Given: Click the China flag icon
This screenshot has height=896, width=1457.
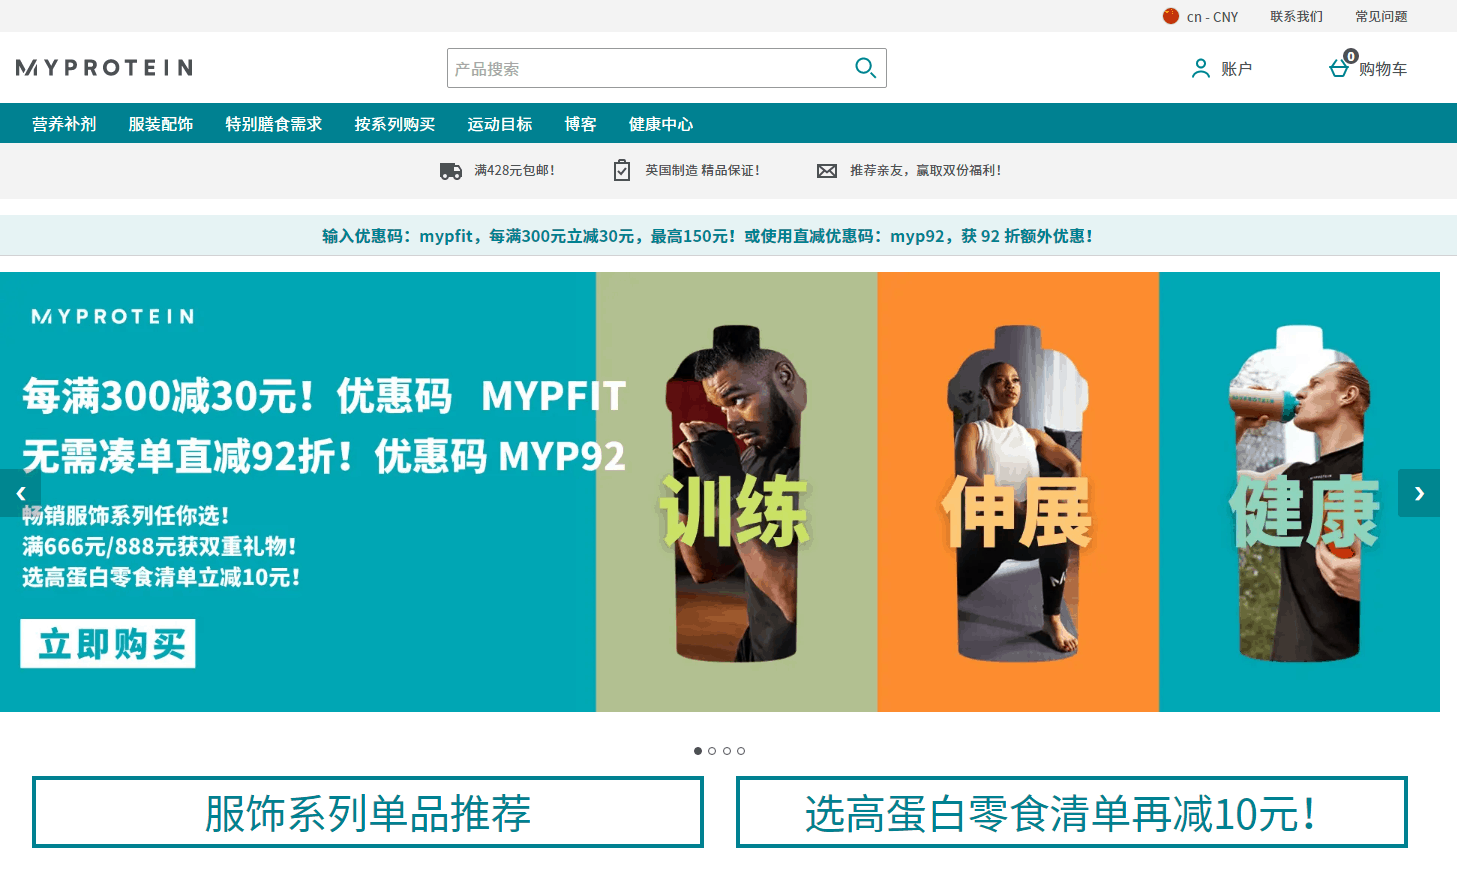Looking at the screenshot, I should [1171, 16].
